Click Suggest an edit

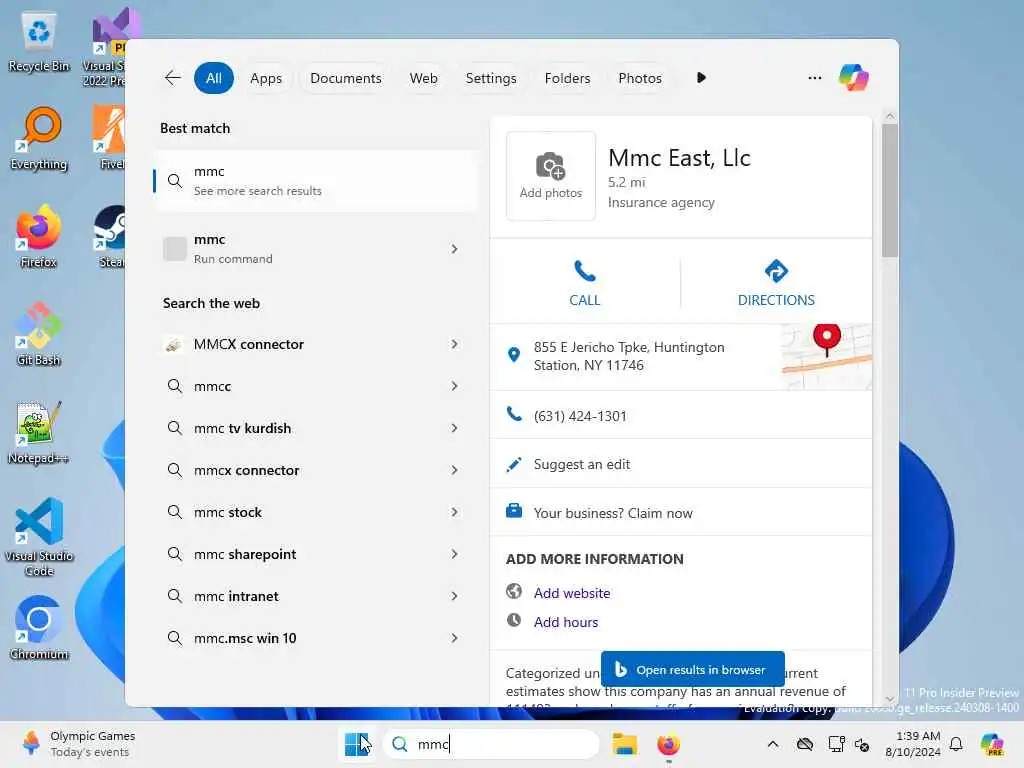click(582, 464)
